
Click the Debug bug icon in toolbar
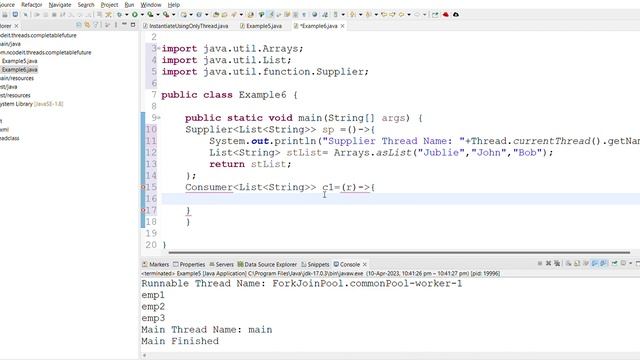120,14
